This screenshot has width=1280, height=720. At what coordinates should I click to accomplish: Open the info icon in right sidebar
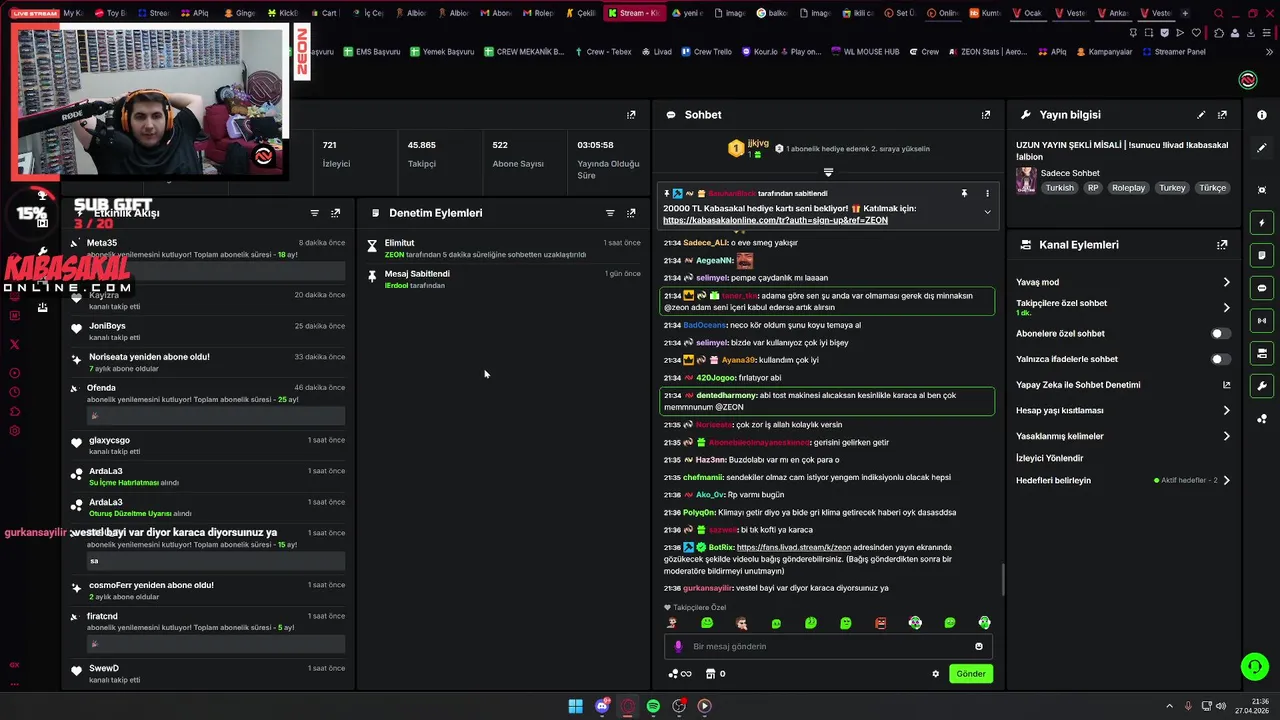click(x=1262, y=115)
